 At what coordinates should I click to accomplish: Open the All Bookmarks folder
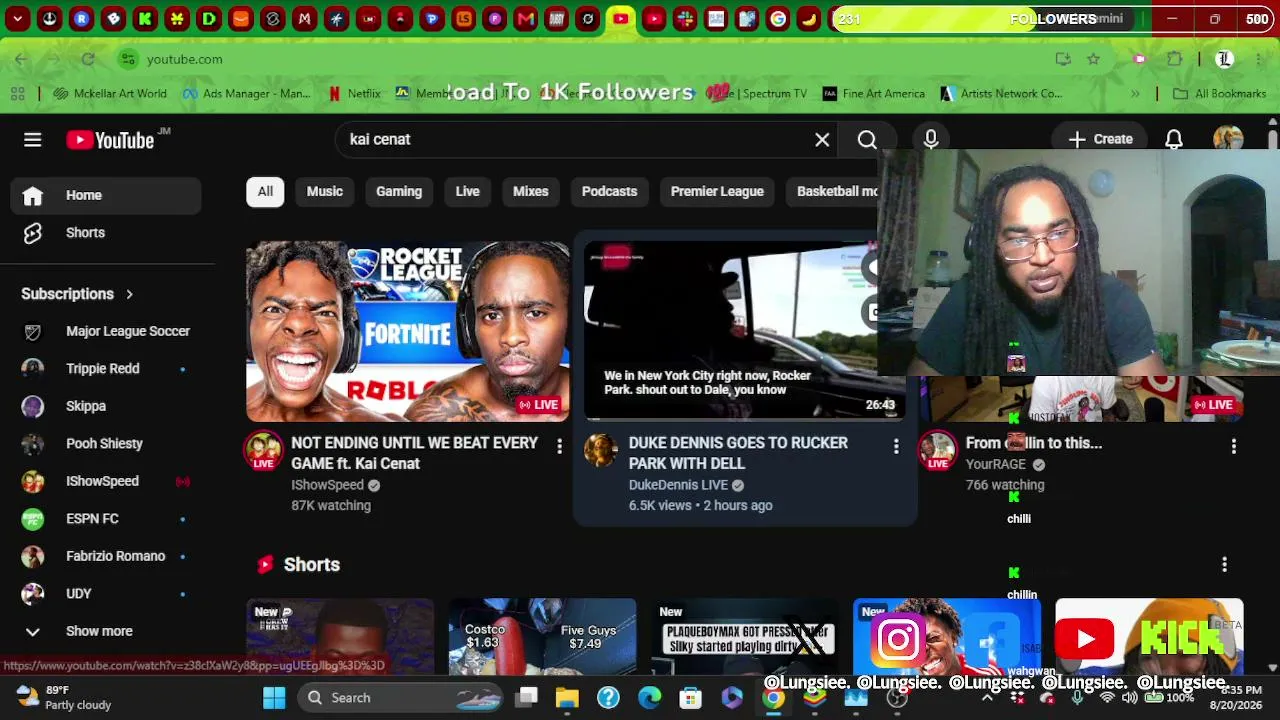(x=1219, y=94)
